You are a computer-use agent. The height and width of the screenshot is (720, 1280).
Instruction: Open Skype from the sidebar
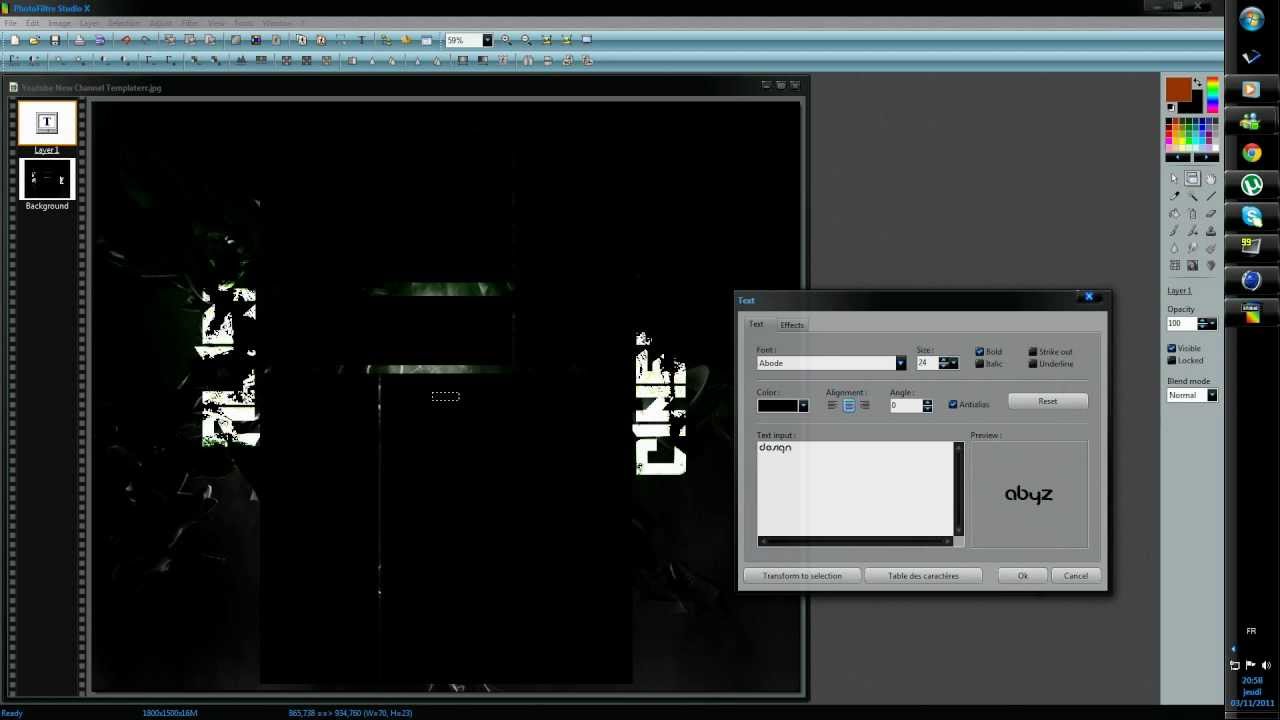coord(1252,216)
